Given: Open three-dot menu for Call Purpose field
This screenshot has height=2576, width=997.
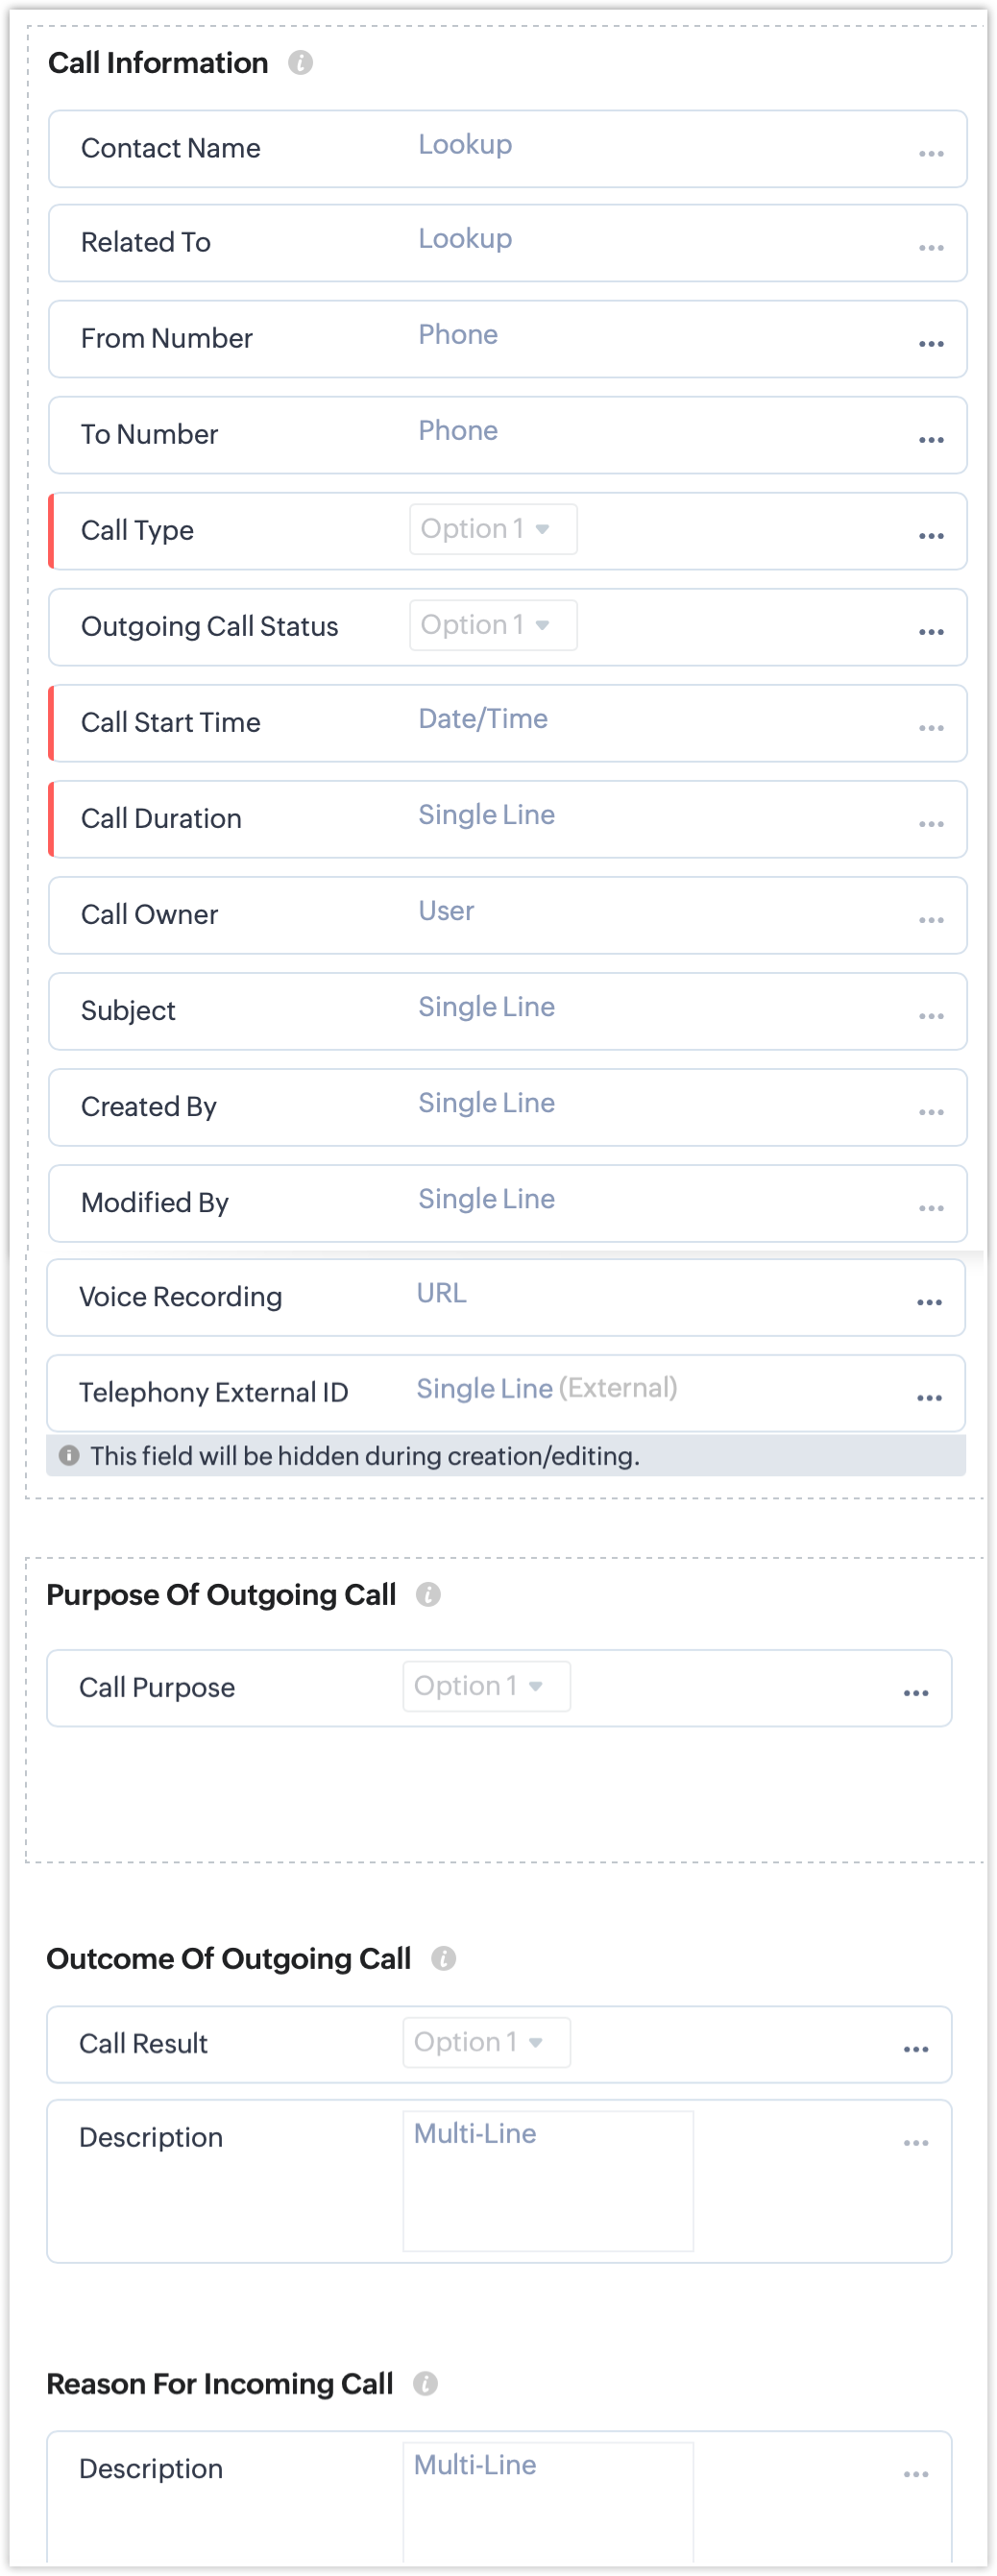Looking at the screenshot, I should 916,1693.
